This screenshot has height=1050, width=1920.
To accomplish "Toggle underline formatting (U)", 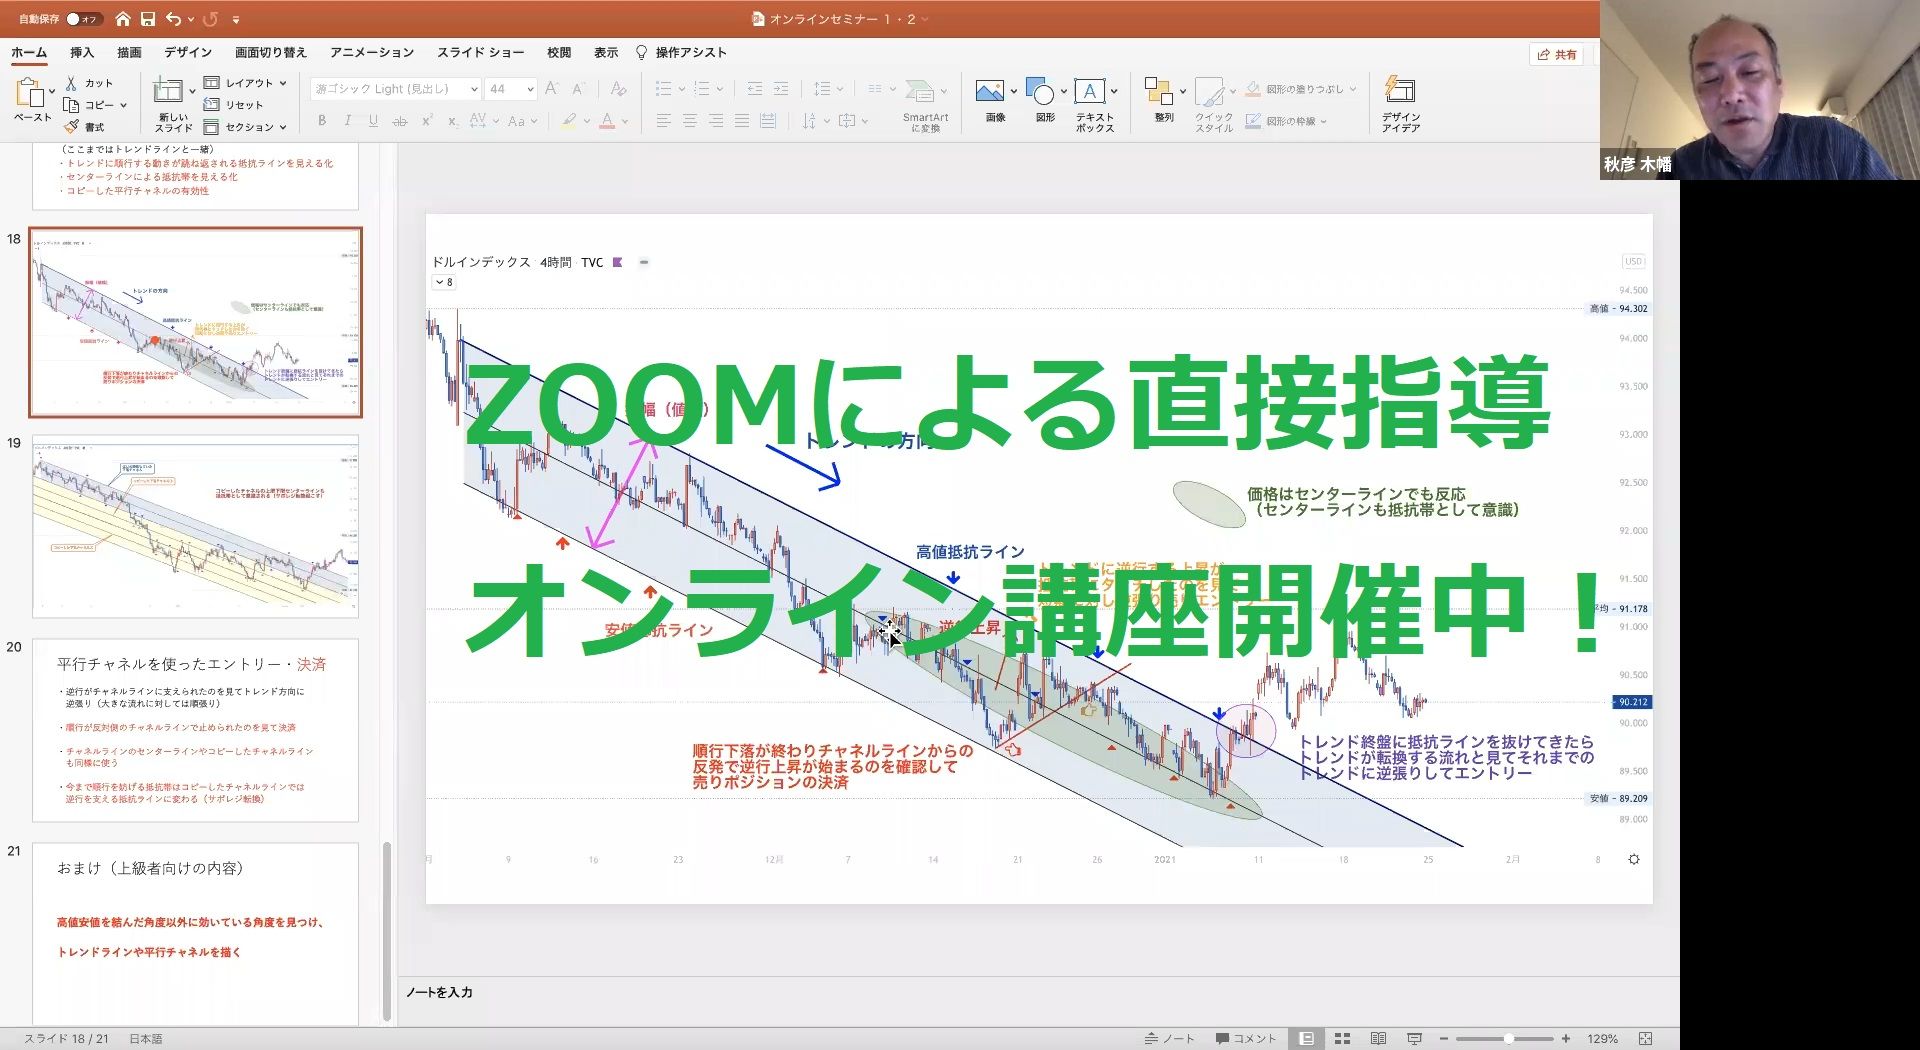I will pyautogui.click(x=372, y=120).
